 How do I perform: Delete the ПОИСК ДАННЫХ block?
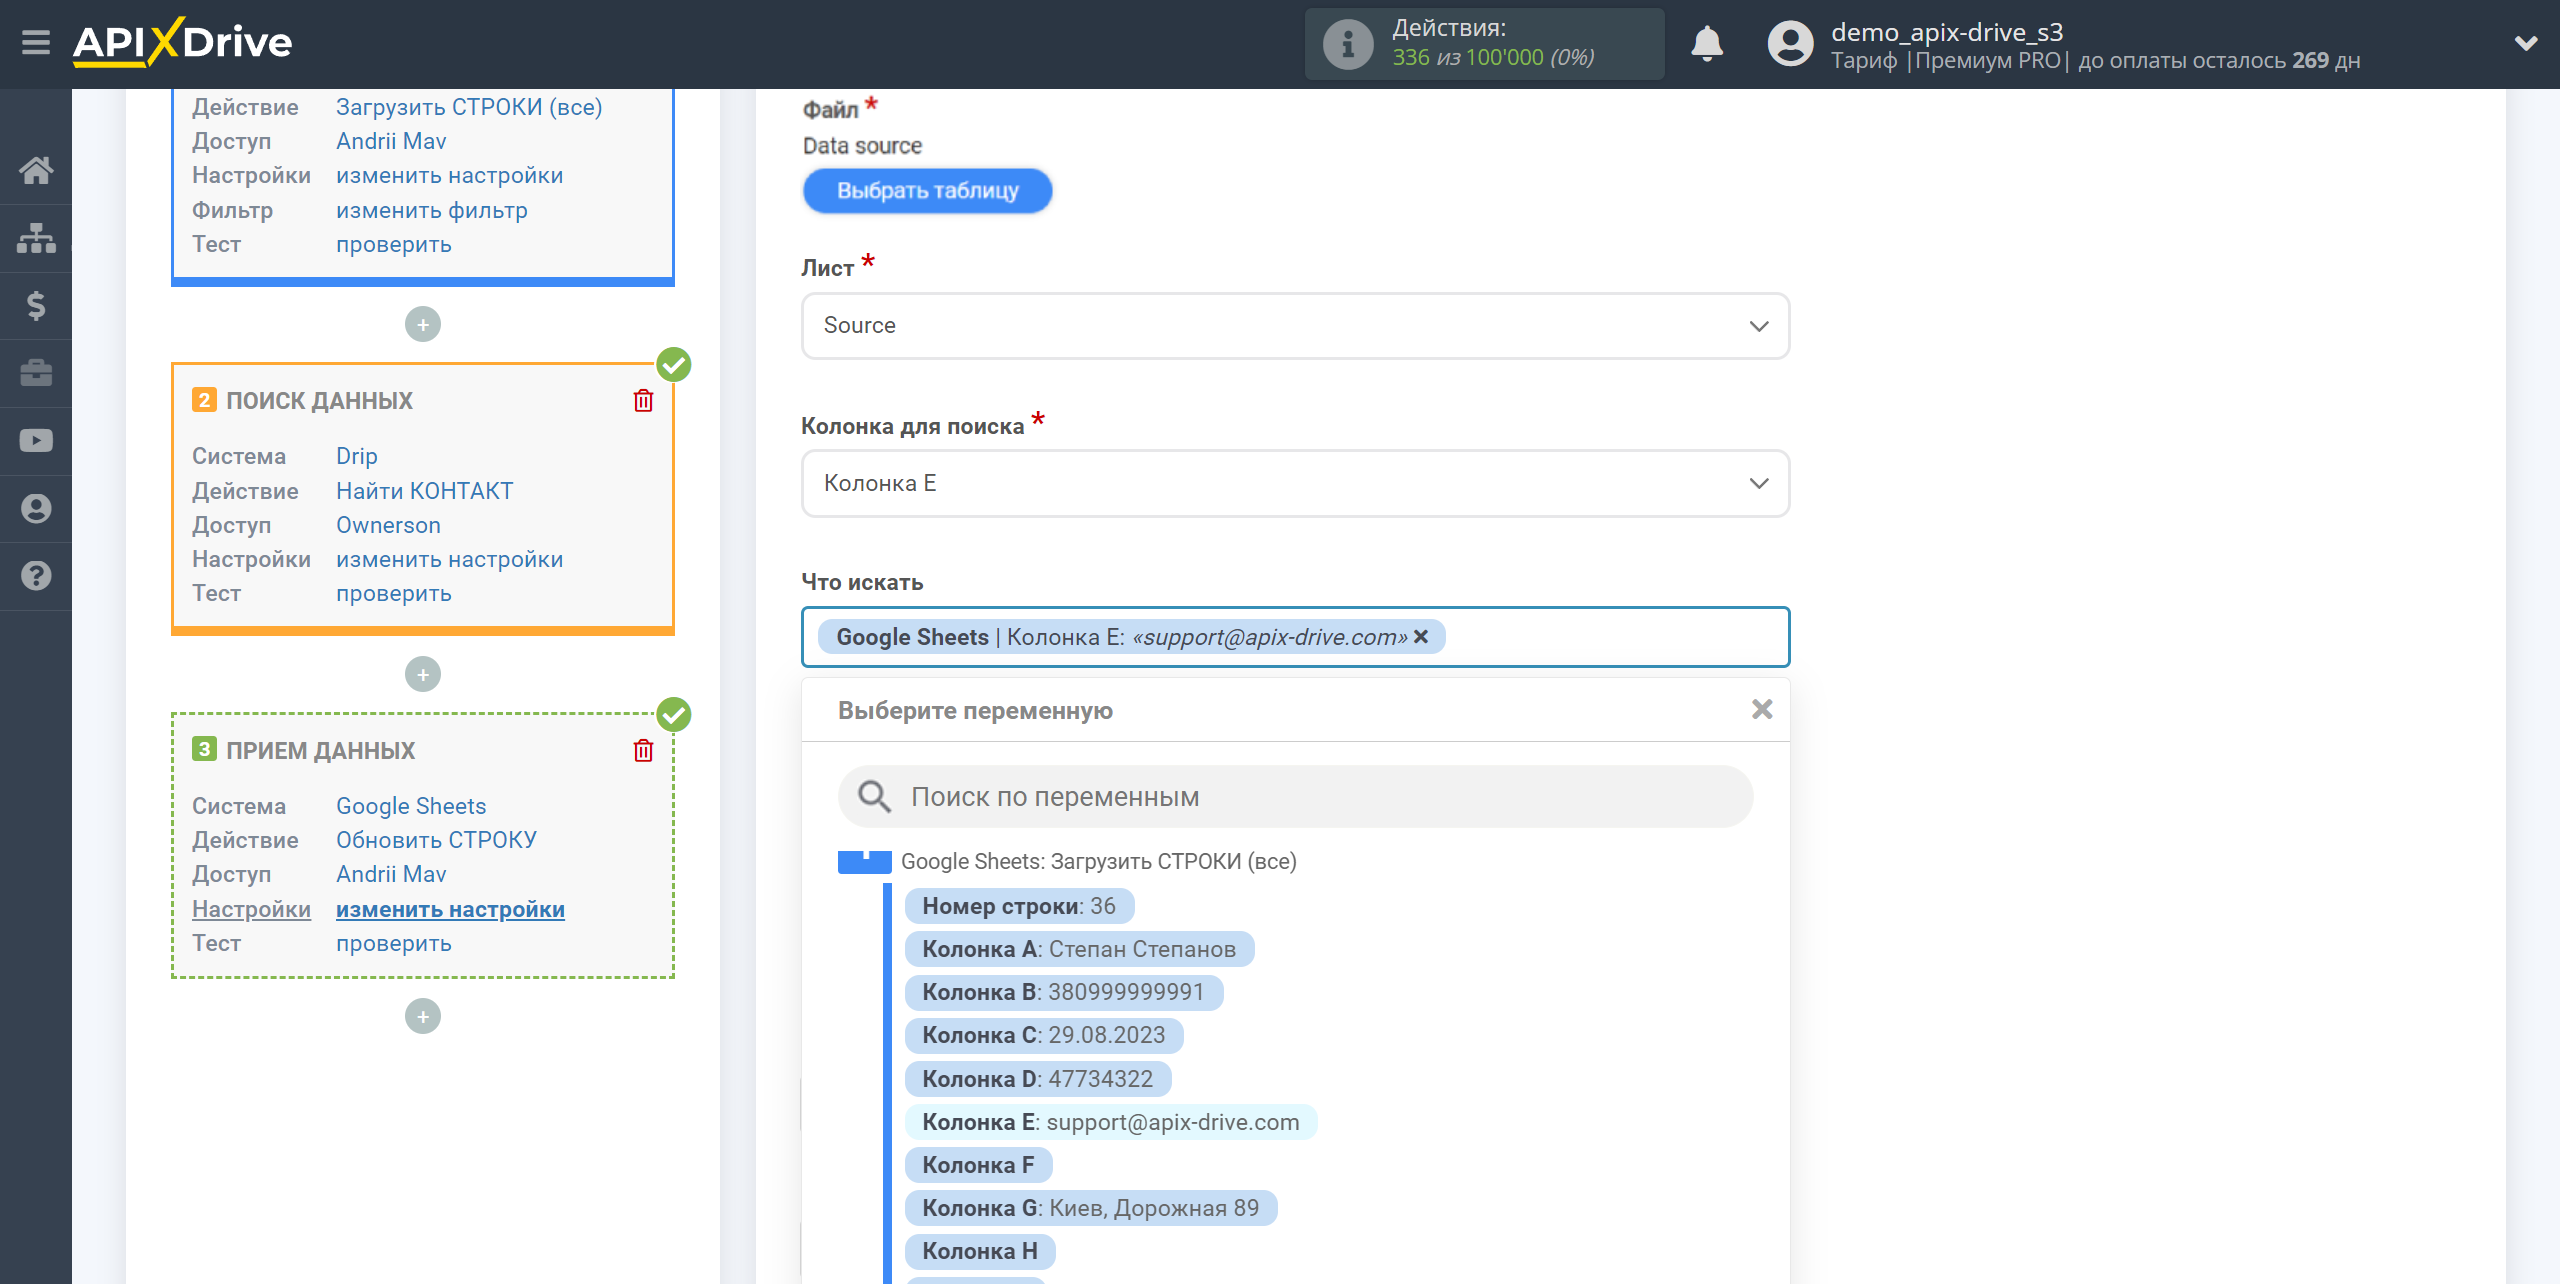click(643, 401)
